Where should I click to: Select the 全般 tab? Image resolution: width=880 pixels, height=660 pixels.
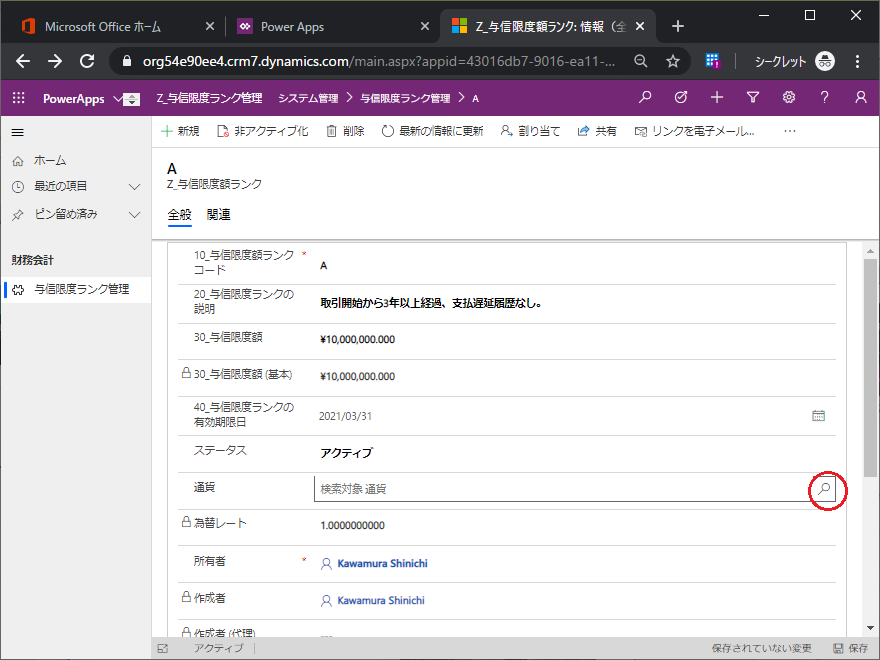(180, 214)
